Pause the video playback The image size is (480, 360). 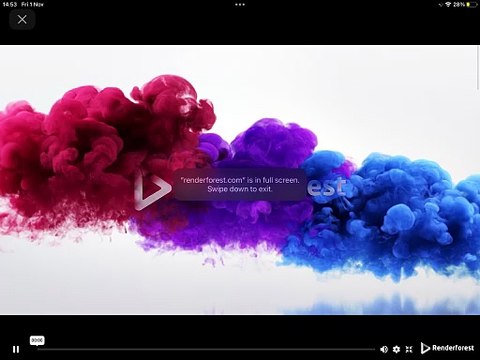(16, 349)
